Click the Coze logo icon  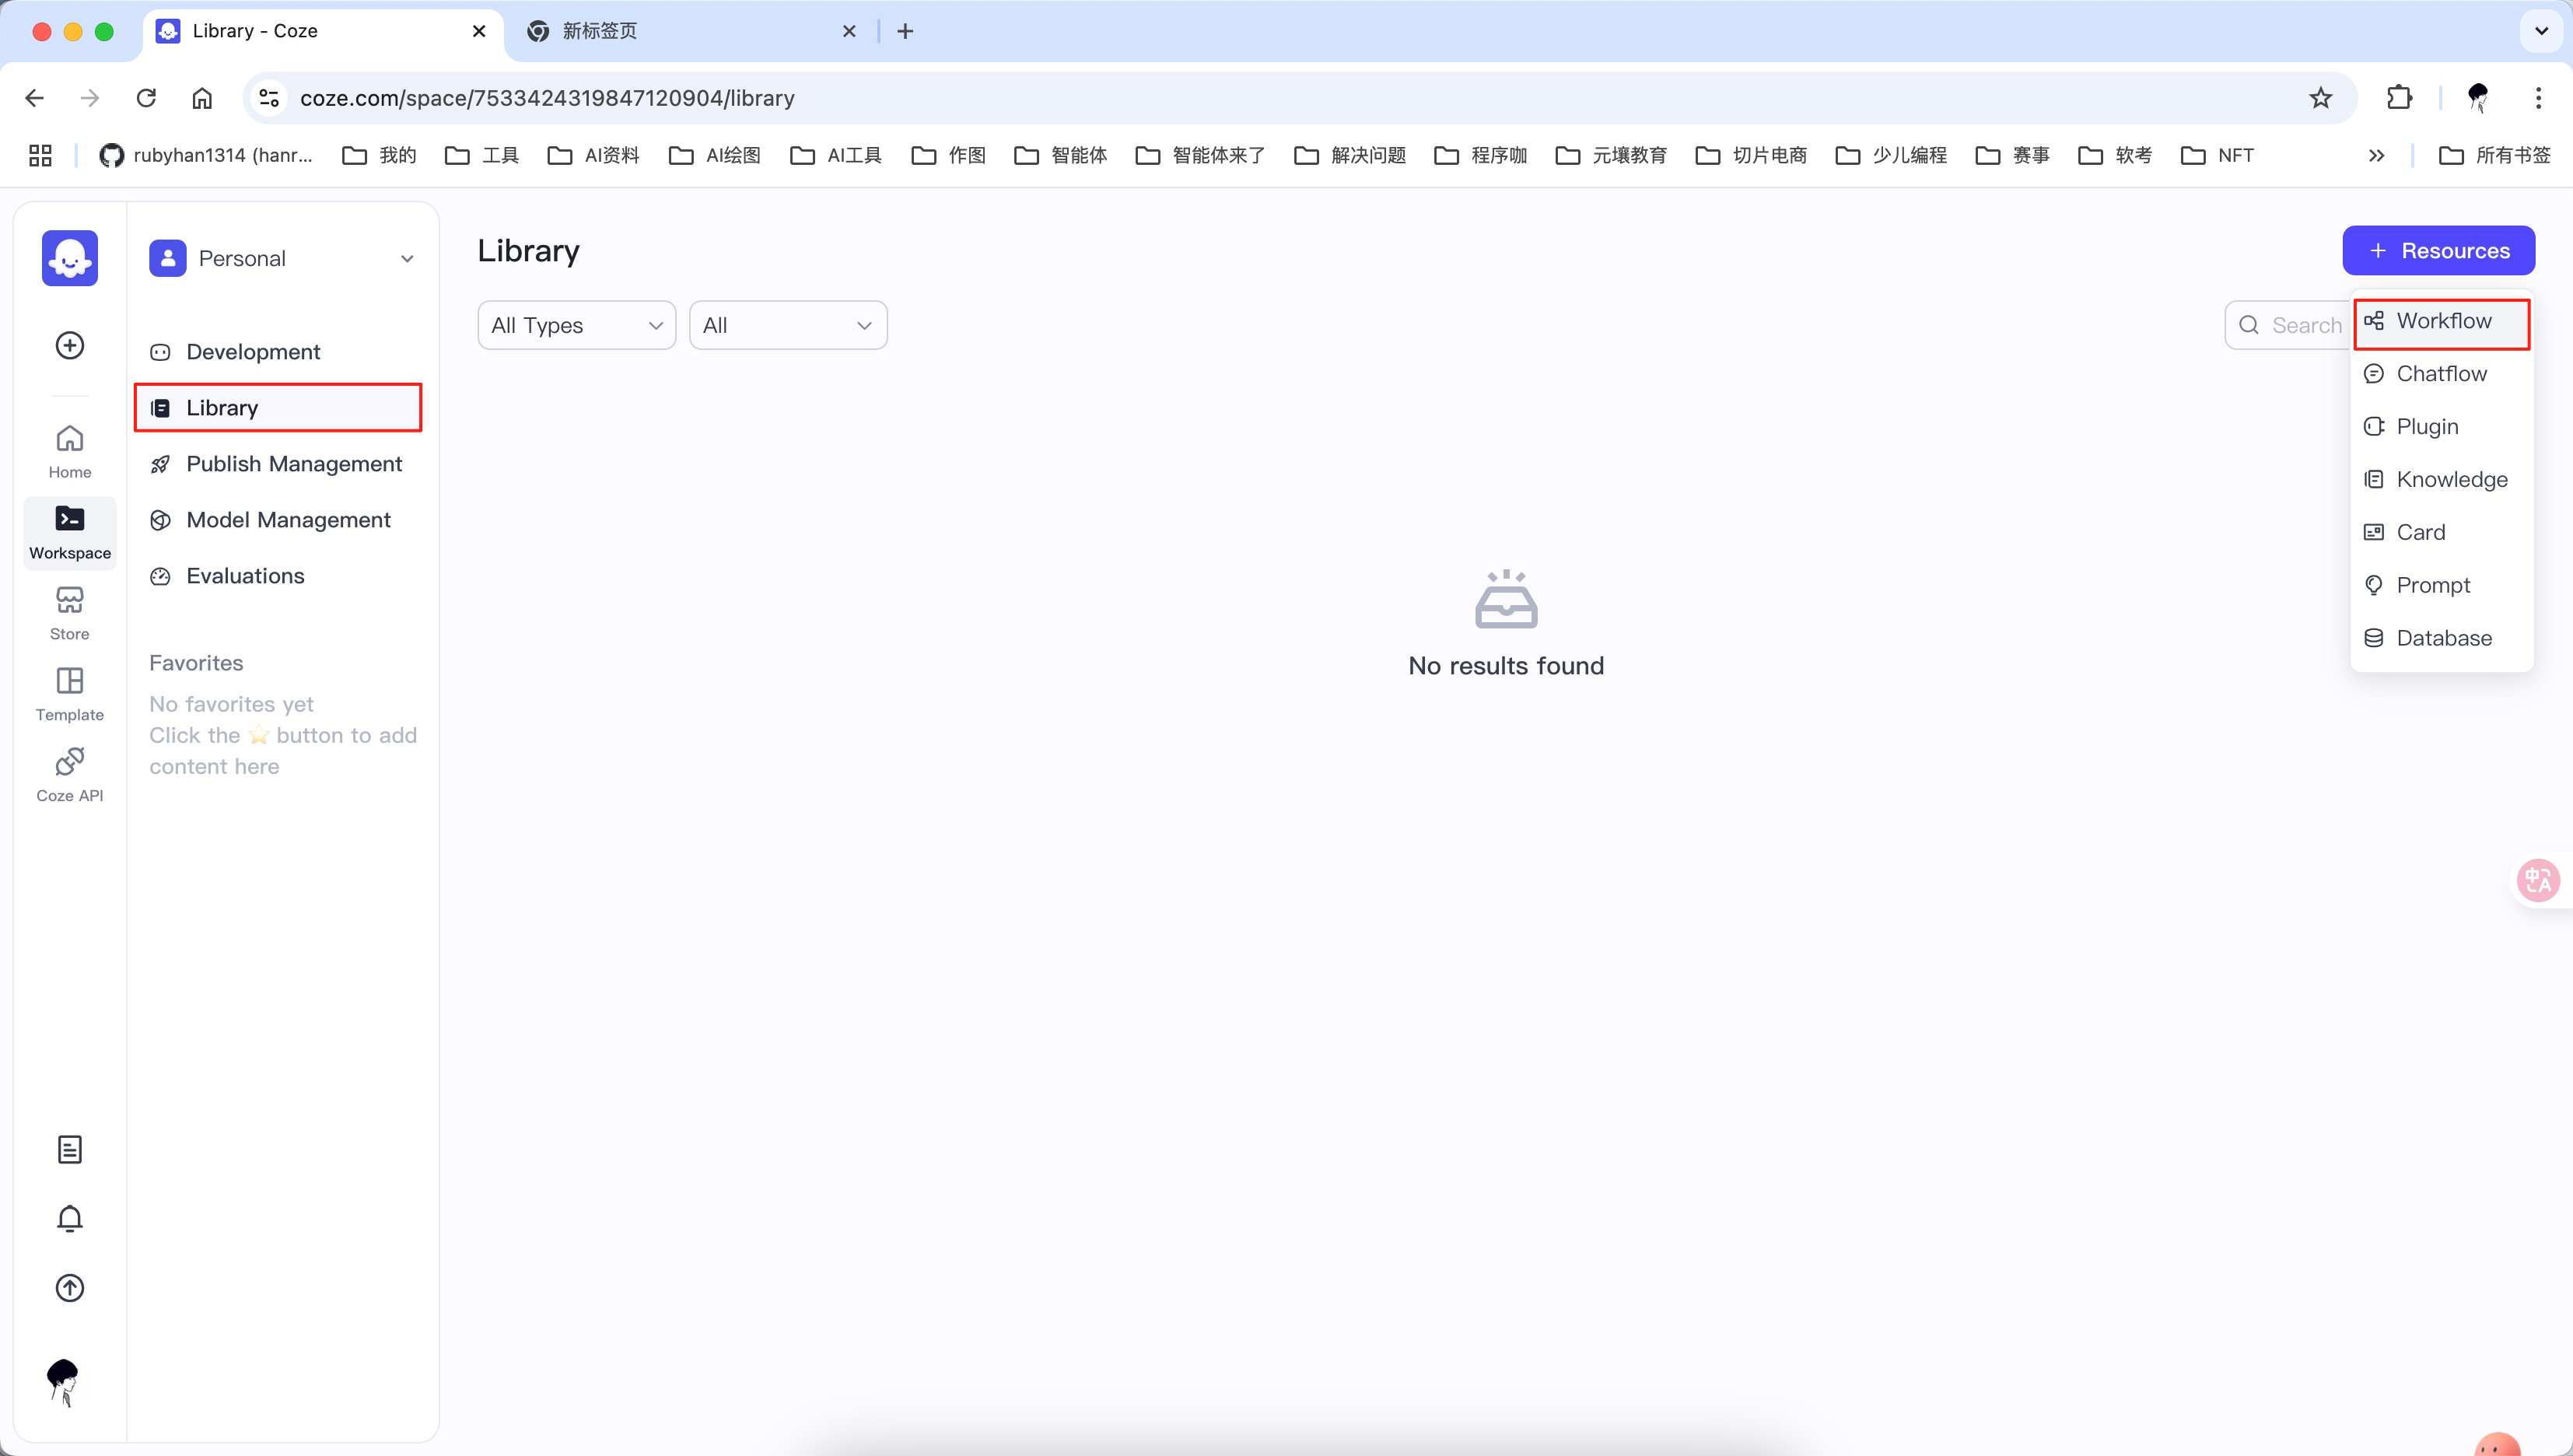[69, 258]
